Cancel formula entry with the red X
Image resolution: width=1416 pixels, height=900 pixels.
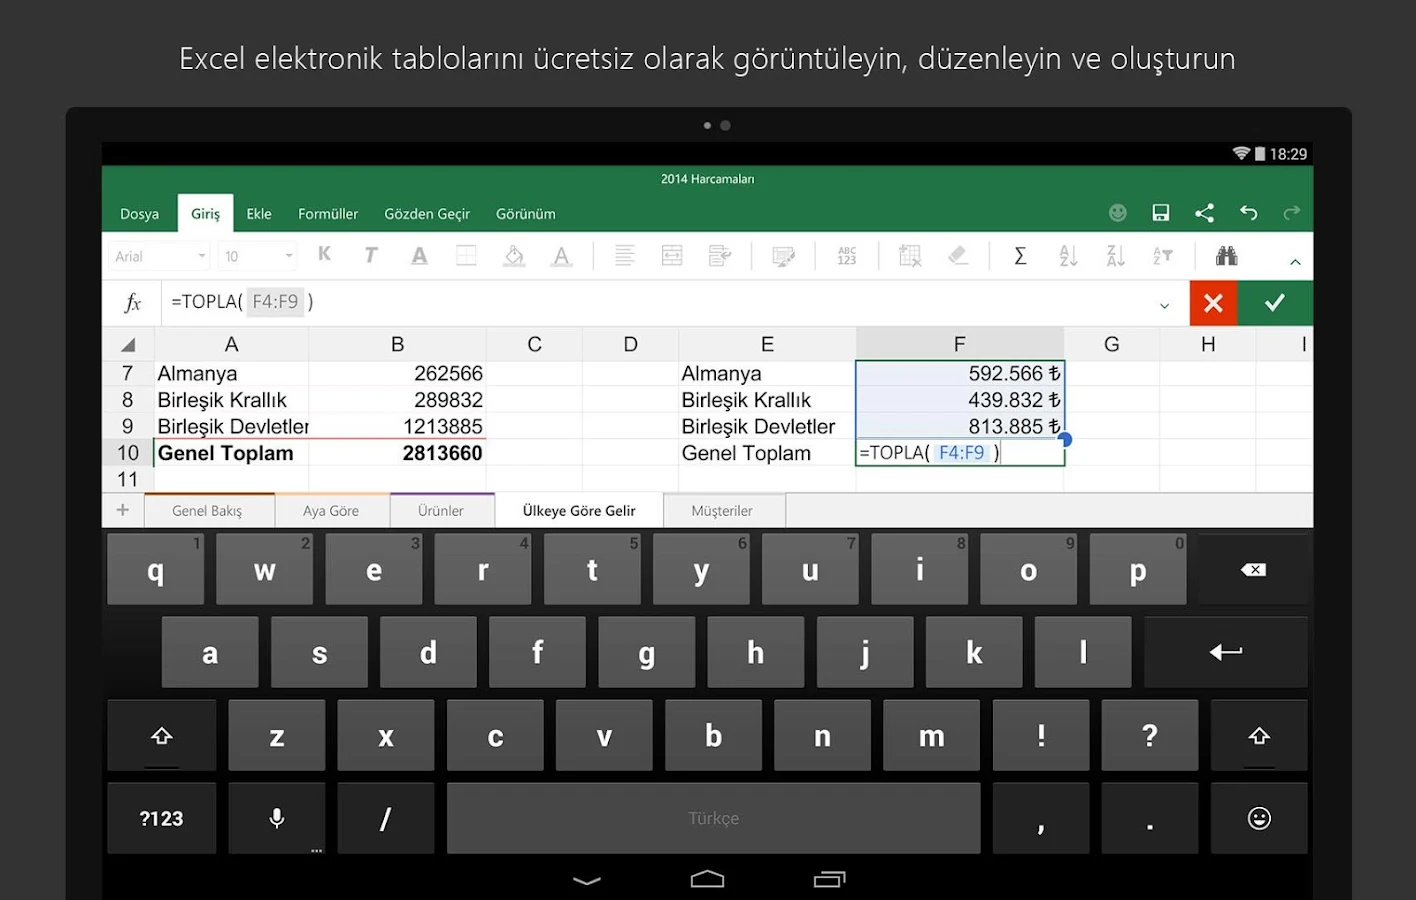point(1213,303)
